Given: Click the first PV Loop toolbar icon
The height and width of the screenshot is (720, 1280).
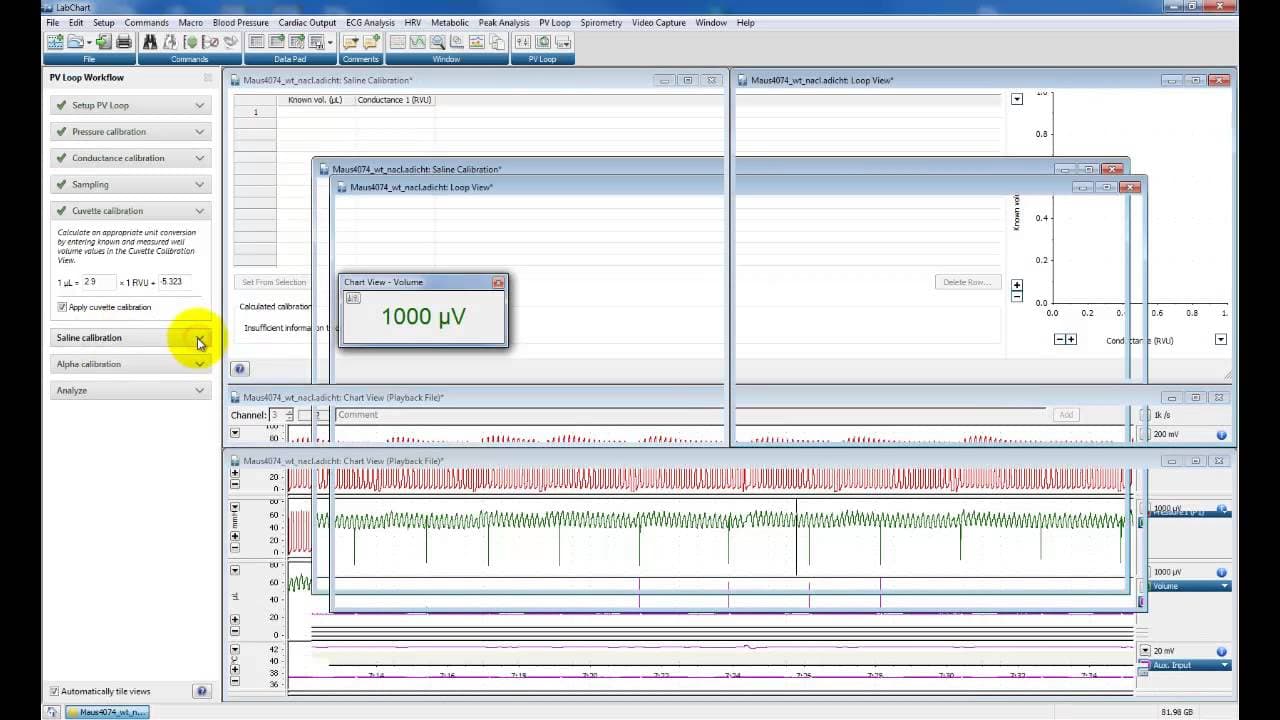Looking at the screenshot, I should (523, 42).
